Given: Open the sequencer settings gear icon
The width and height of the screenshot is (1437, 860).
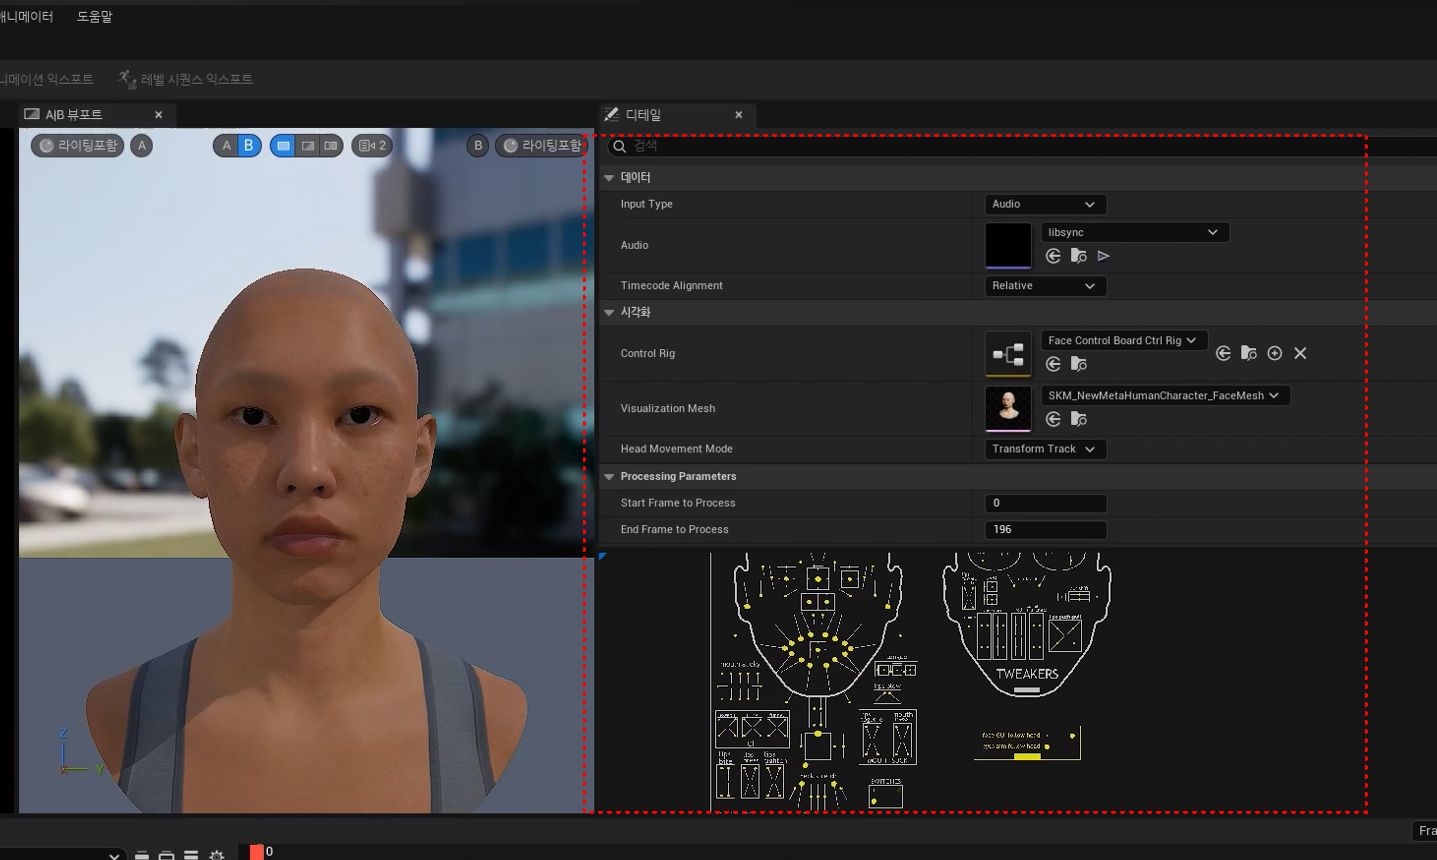Looking at the screenshot, I should point(217,856).
